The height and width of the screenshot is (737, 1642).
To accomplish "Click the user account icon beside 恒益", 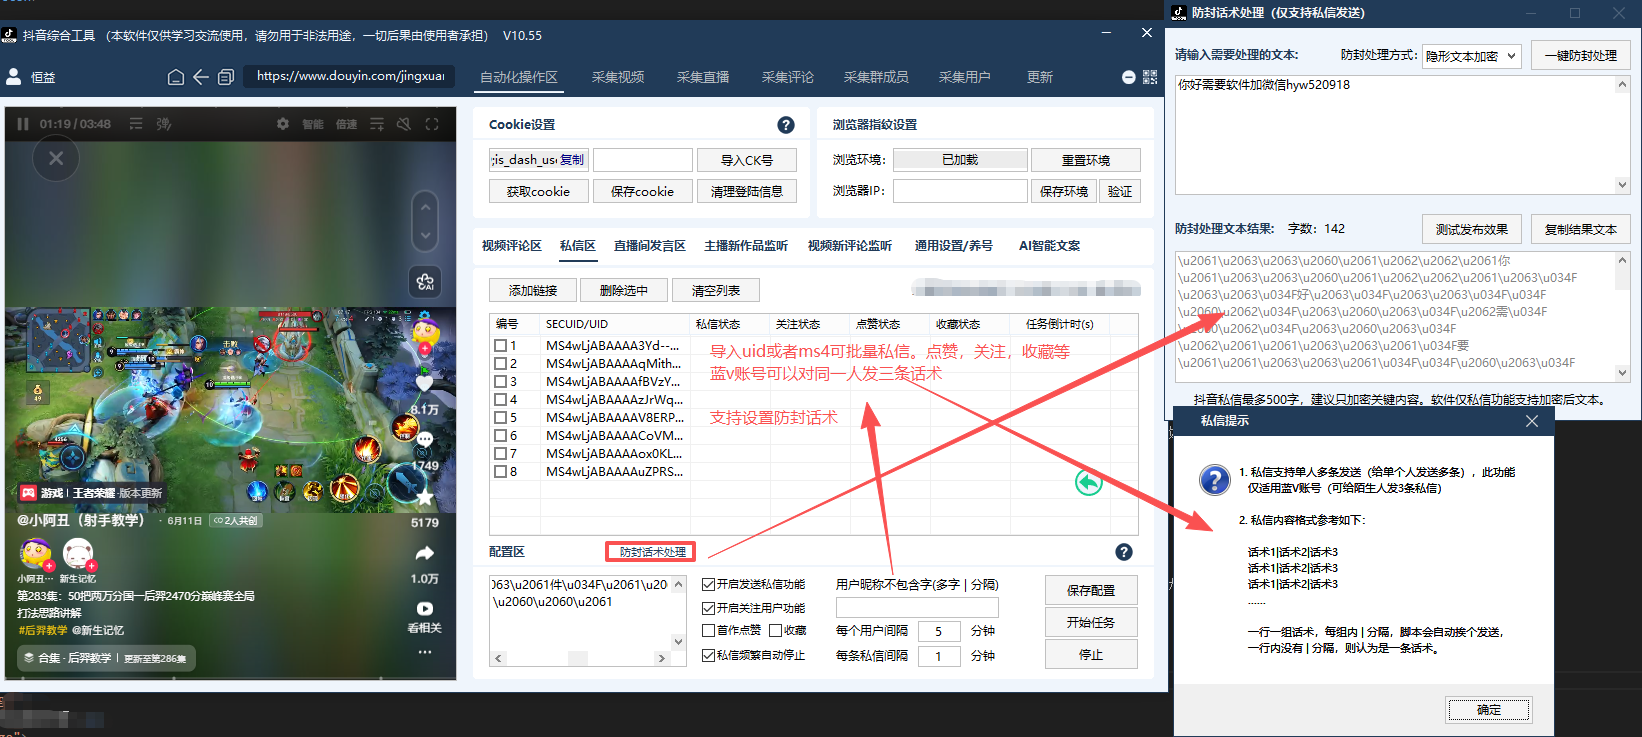I will [14, 76].
